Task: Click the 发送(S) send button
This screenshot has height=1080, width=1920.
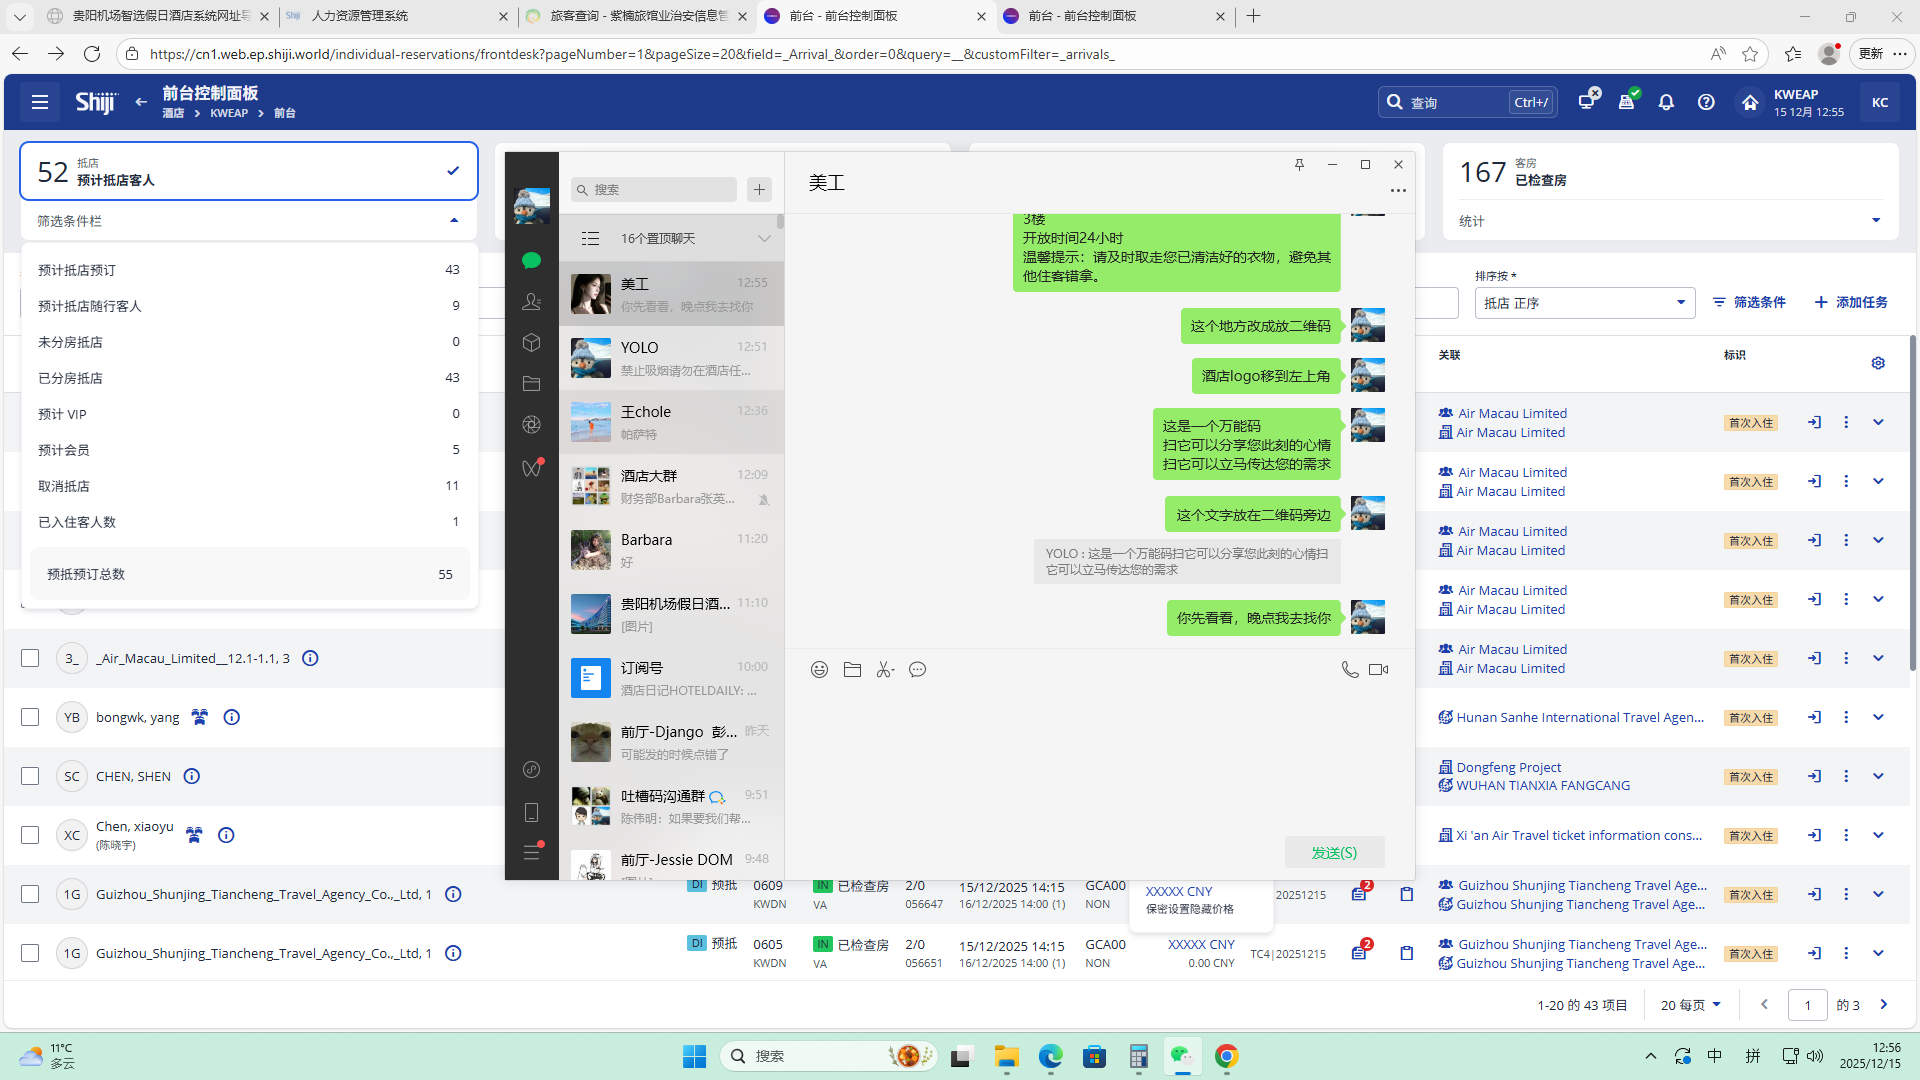Action: tap(1334, 852)
